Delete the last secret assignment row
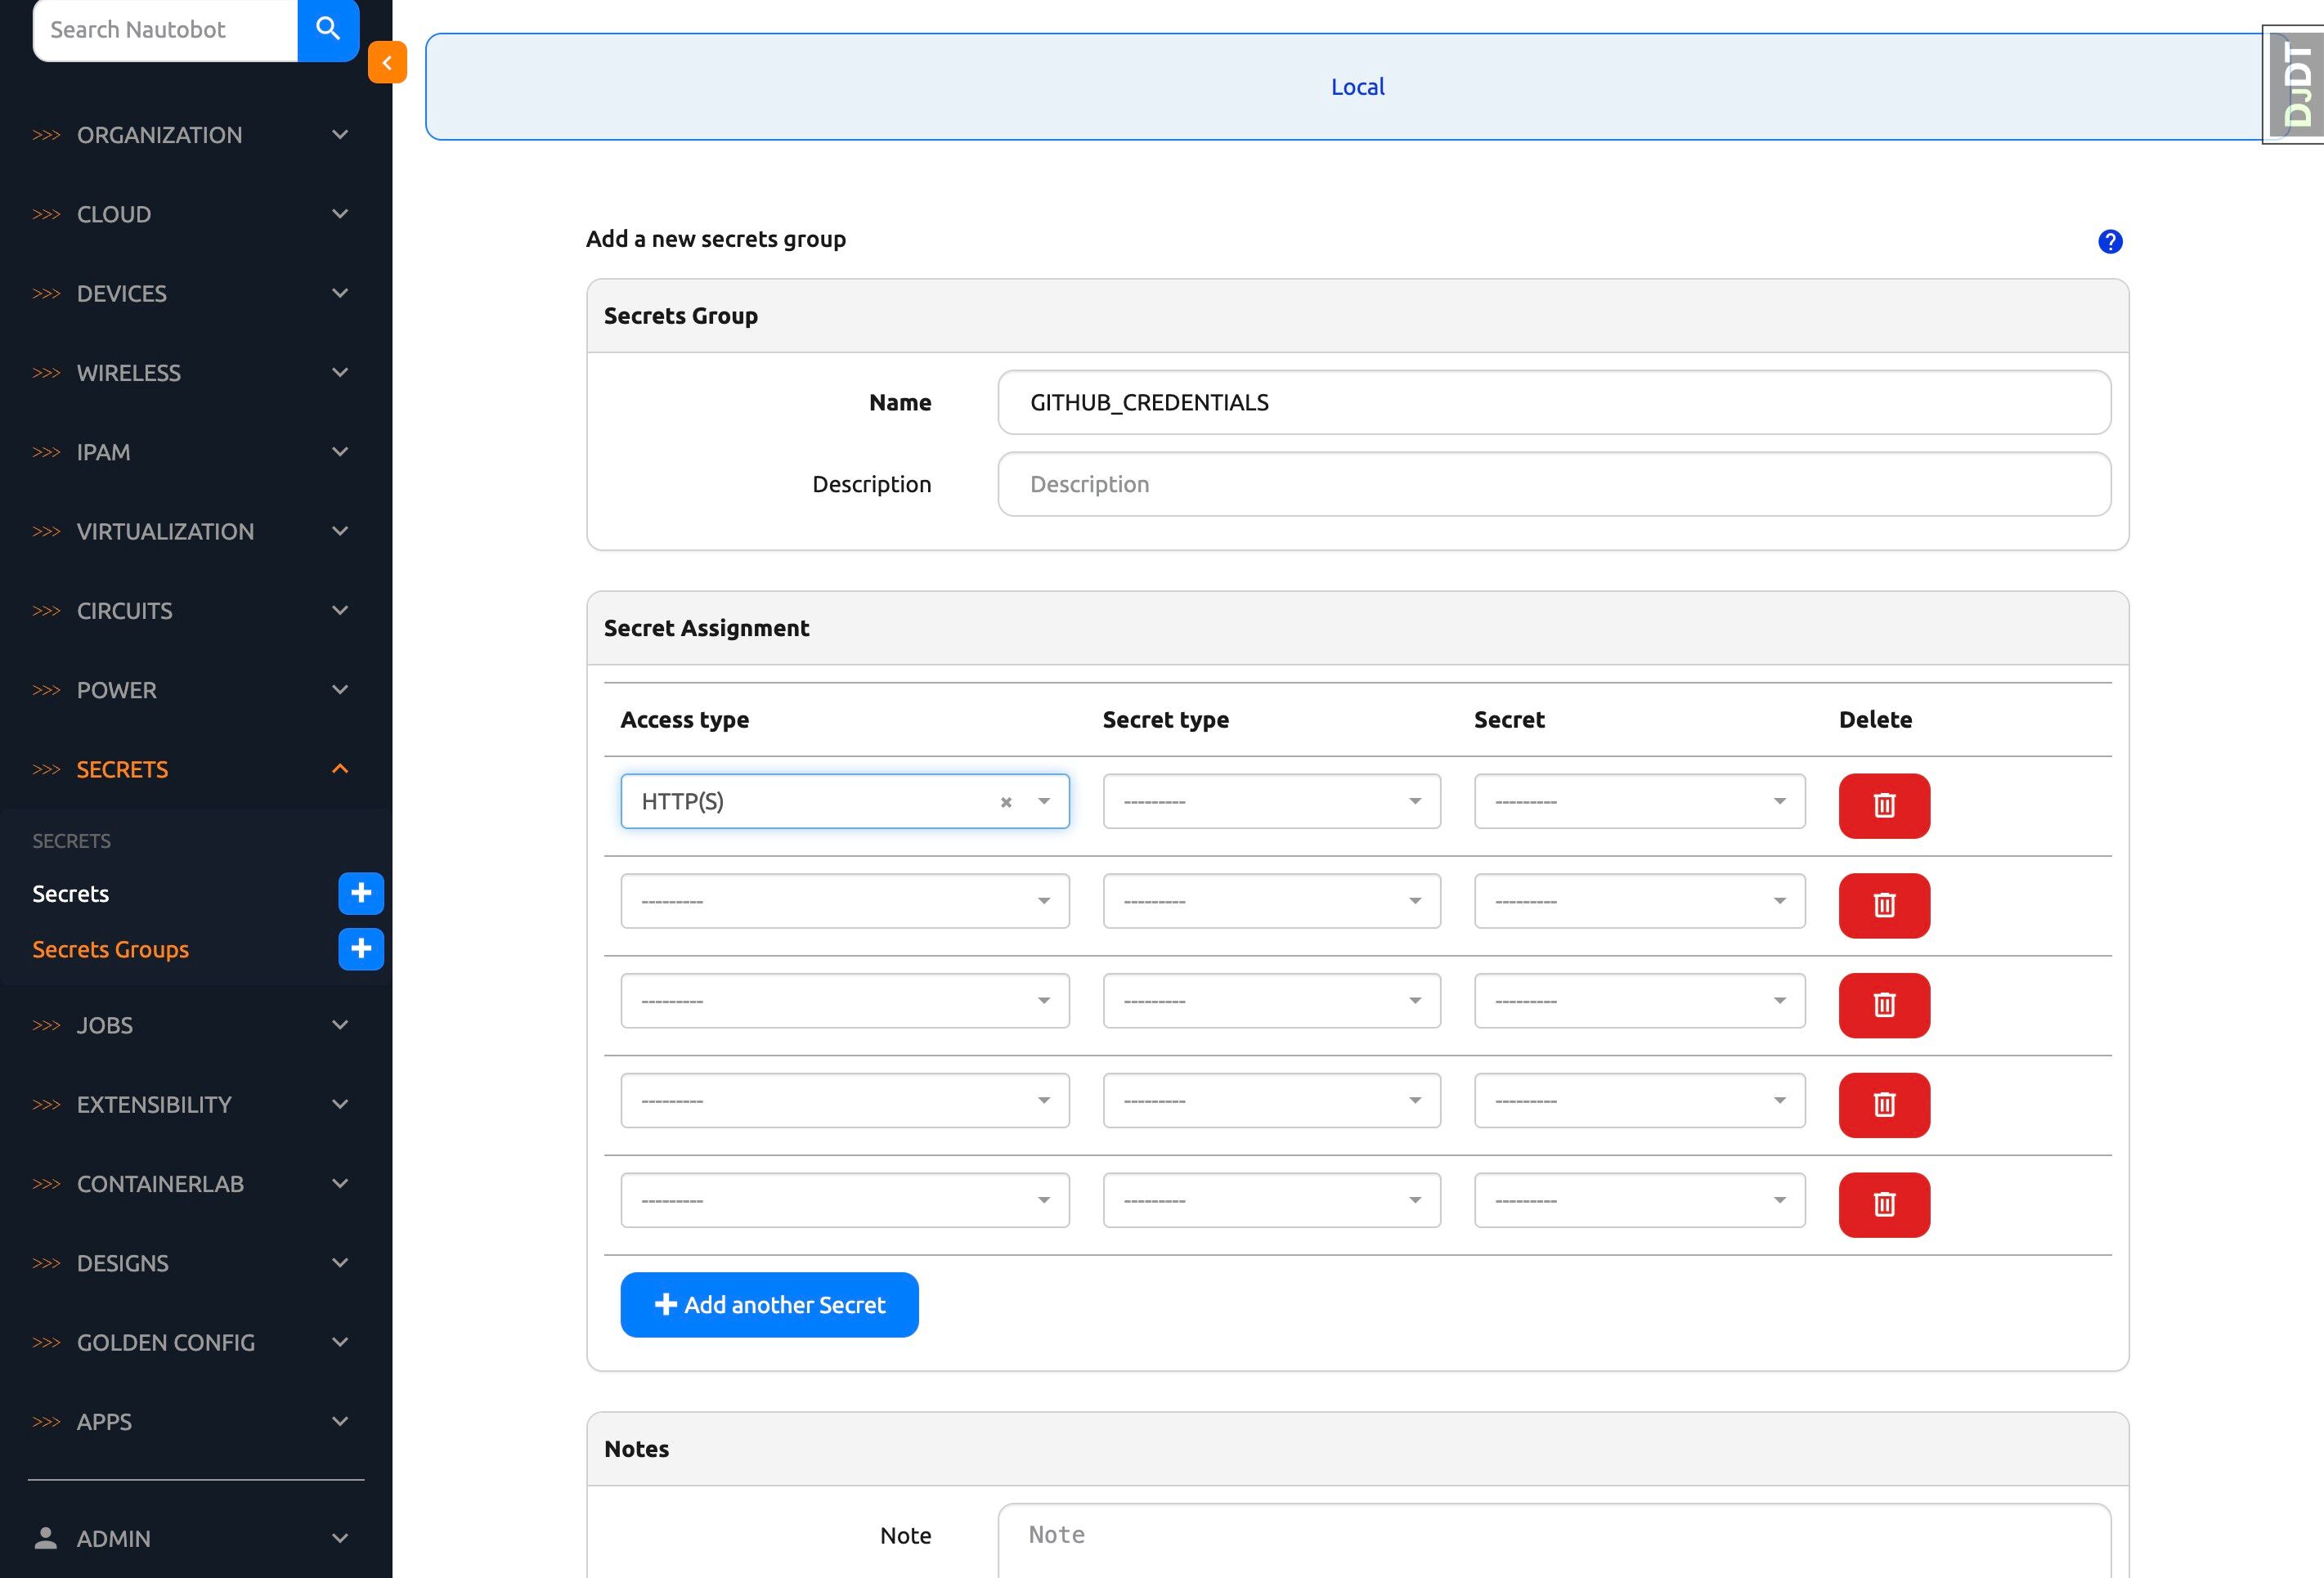 coord(1883,1204)
